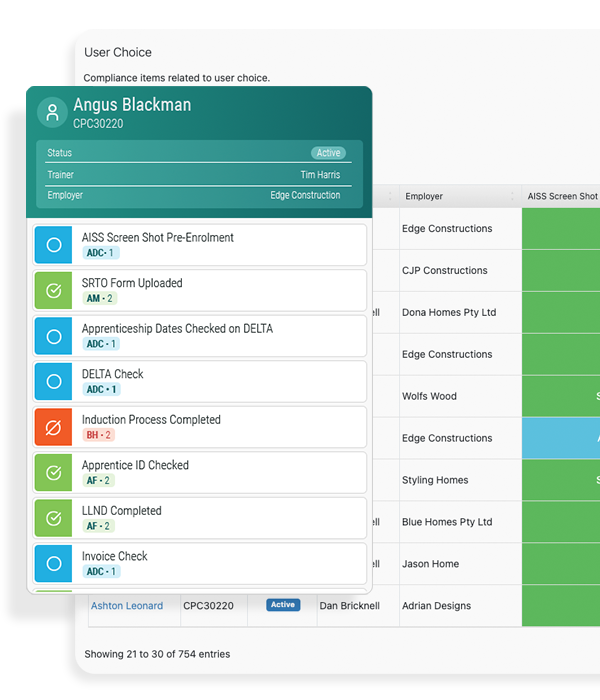Click the BH • 2 tag under Induction Process

coord(98,435)
